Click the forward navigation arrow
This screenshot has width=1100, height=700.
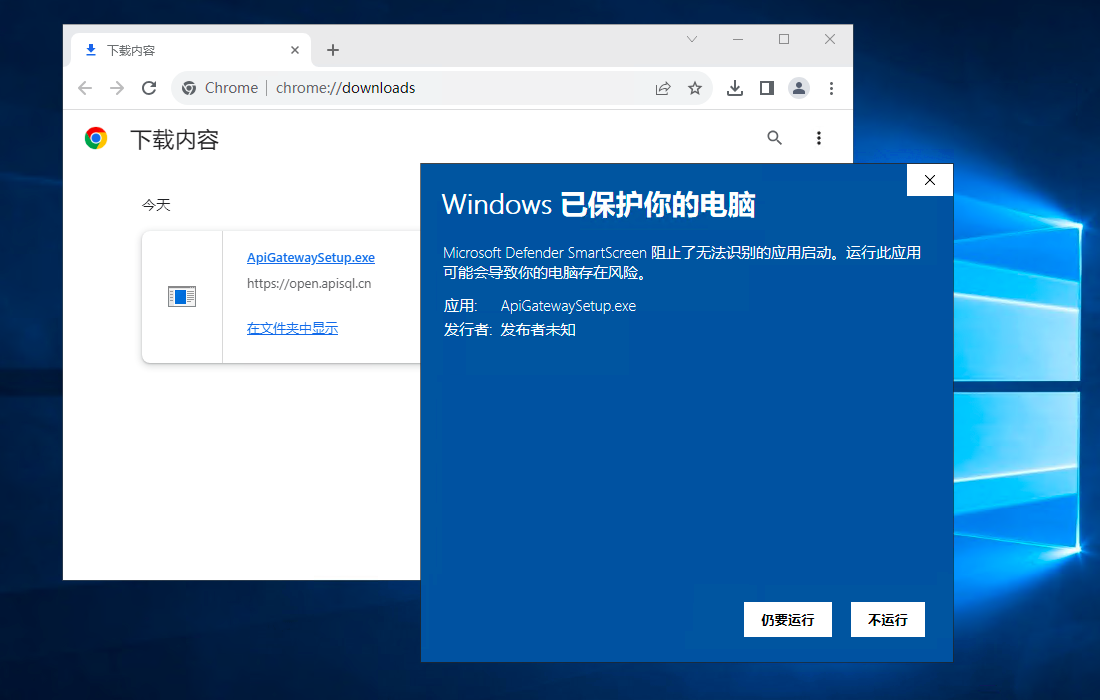coord(117,88)
